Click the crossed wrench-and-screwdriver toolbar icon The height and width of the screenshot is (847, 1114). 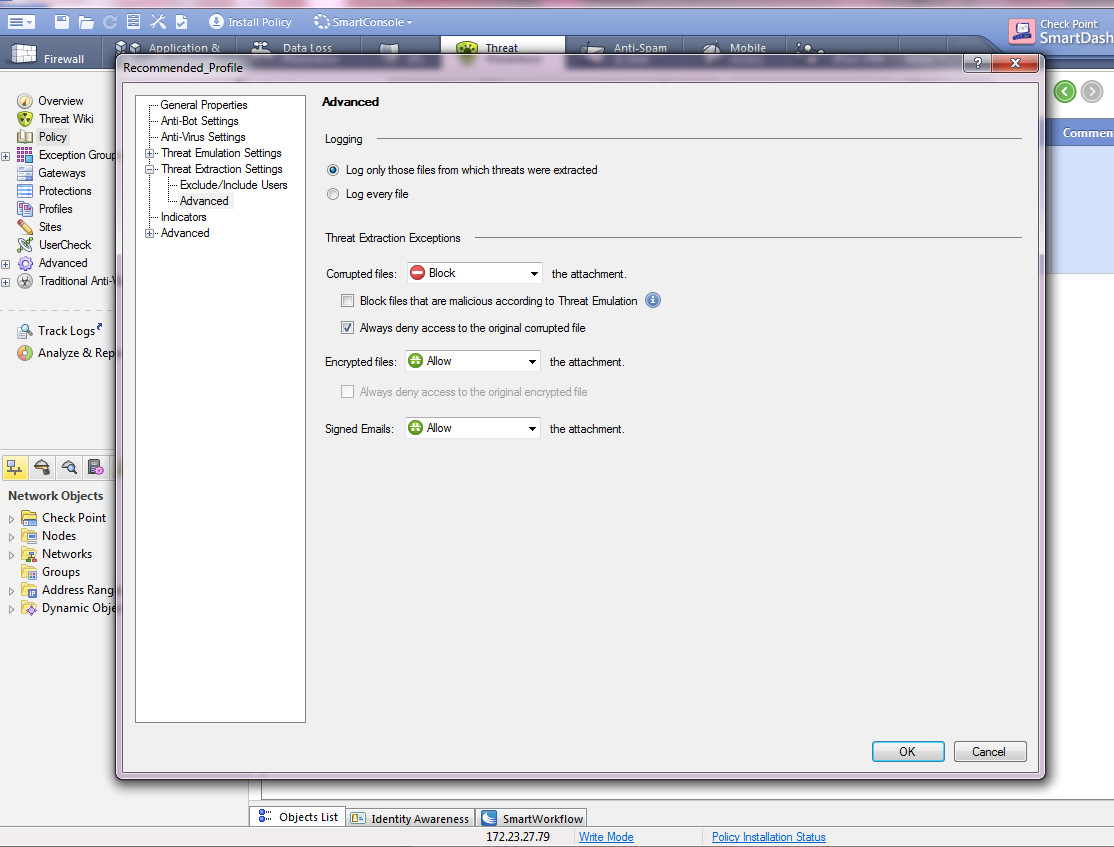(x=158, y=22)
